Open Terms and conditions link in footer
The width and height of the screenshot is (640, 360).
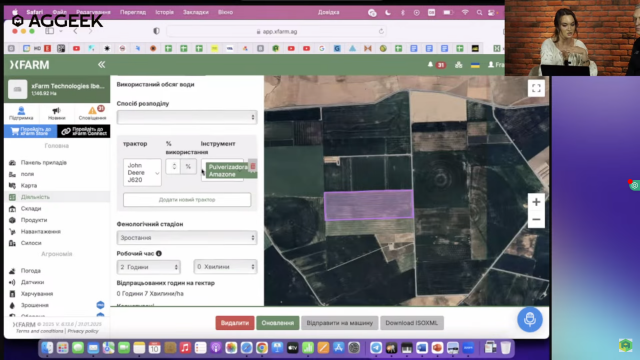pyautogui.click(x=39, y=331)
